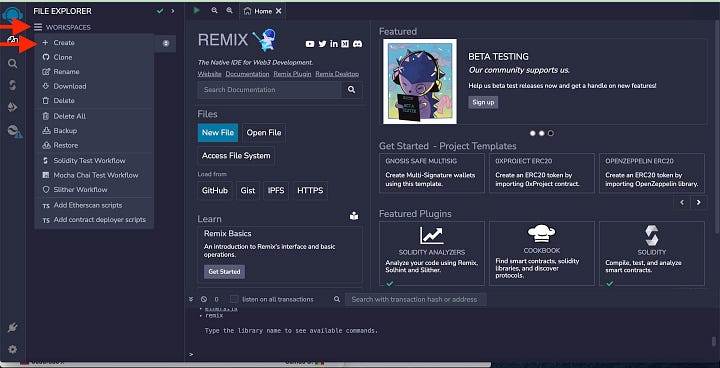Click the Remix logo at top of sidebar

(x=12, y=14)
